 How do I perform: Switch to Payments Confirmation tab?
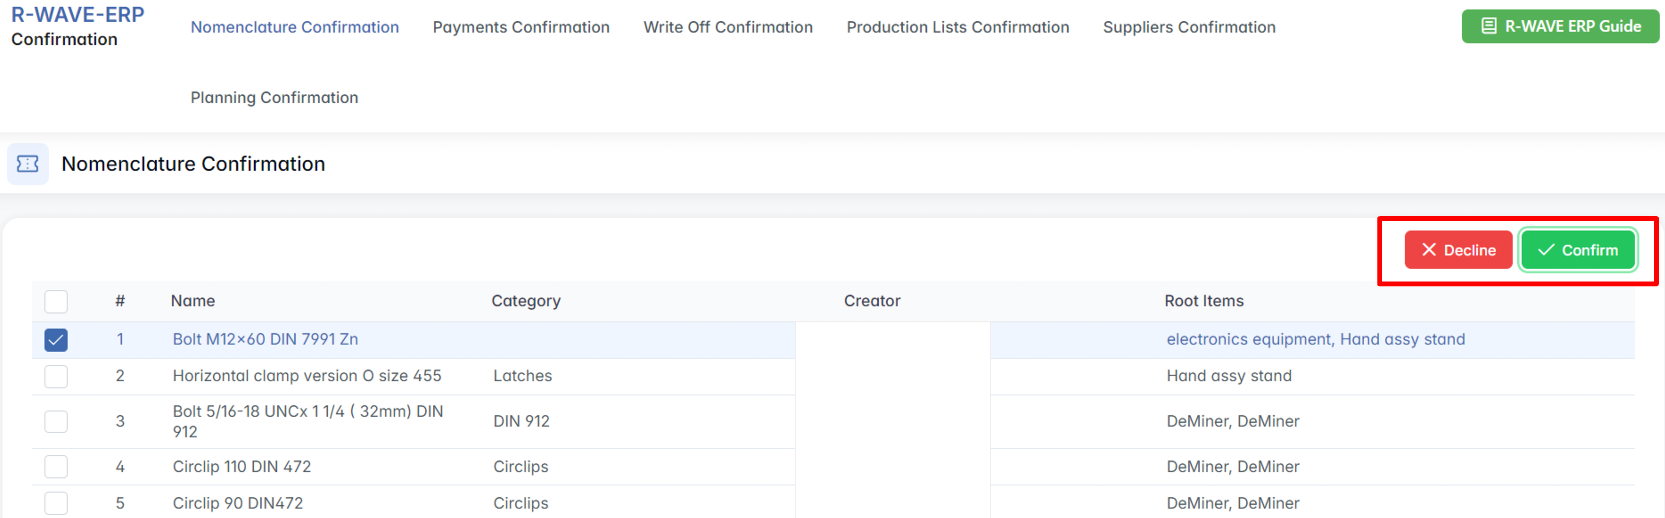coord(521,27)
